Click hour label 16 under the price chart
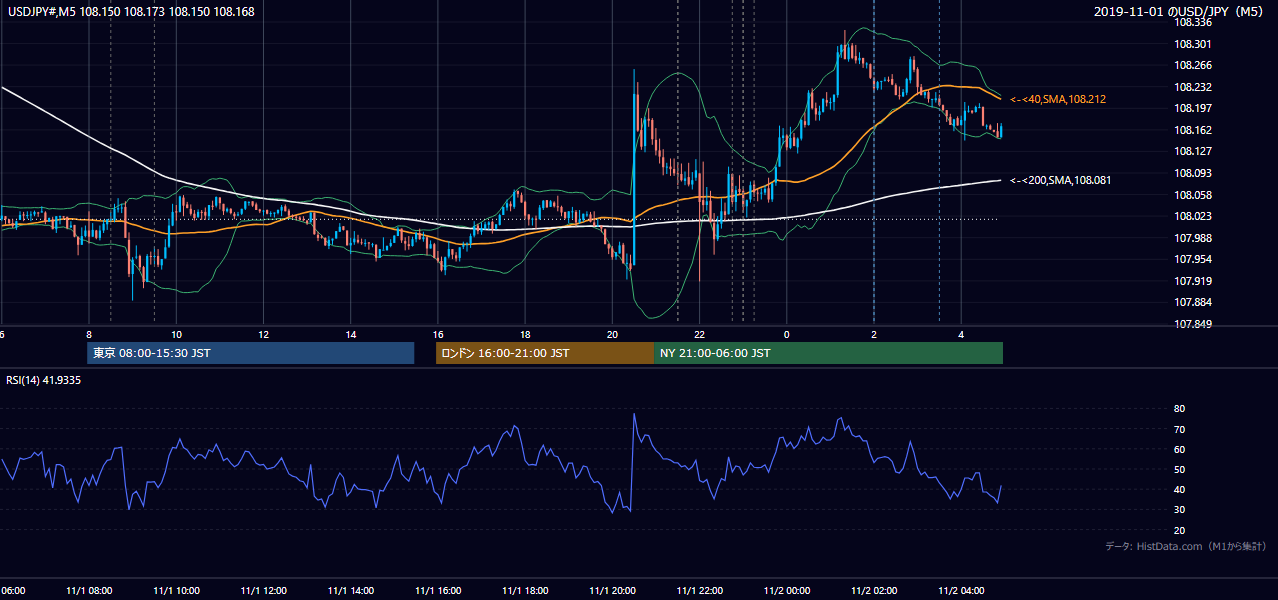This screenshot has height=600, width=1278. tap(437, 334)
